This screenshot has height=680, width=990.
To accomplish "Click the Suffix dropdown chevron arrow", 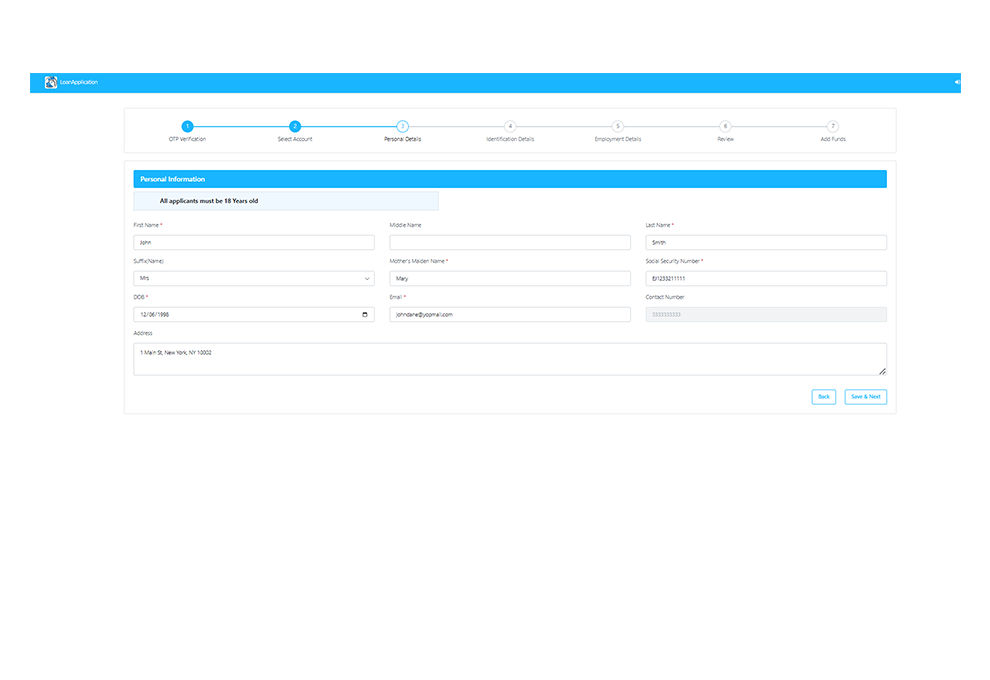I will (x=366, y=278).
